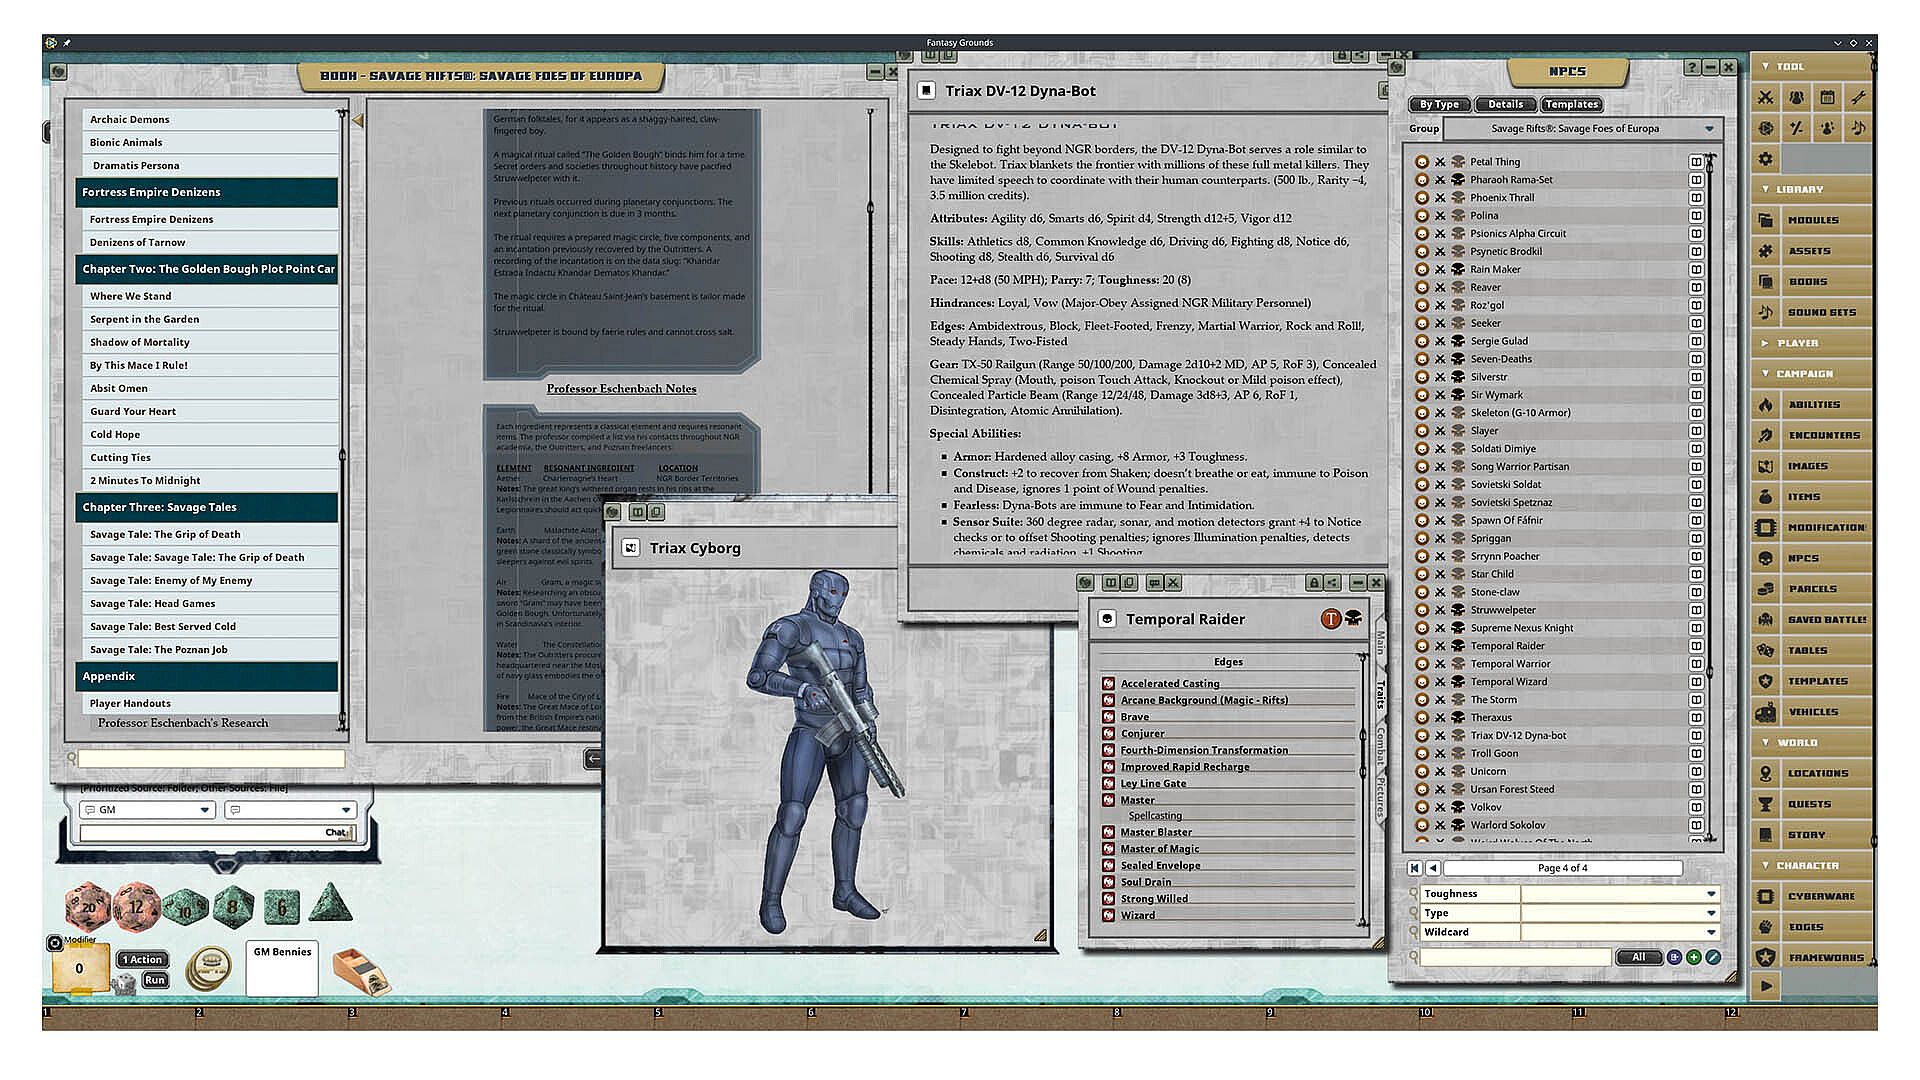
Task: Open Vehicles in the Campaign sidebar
Action: tap(1812, 712)
